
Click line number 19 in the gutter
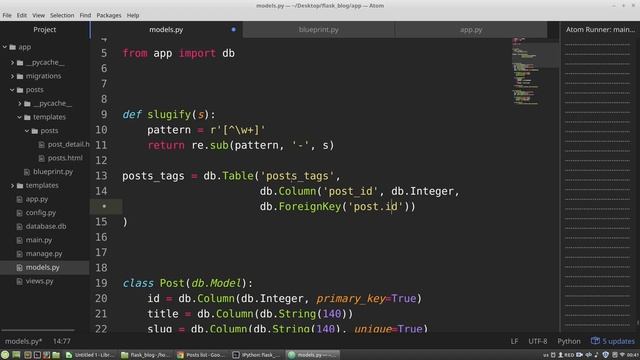(101, 283)
